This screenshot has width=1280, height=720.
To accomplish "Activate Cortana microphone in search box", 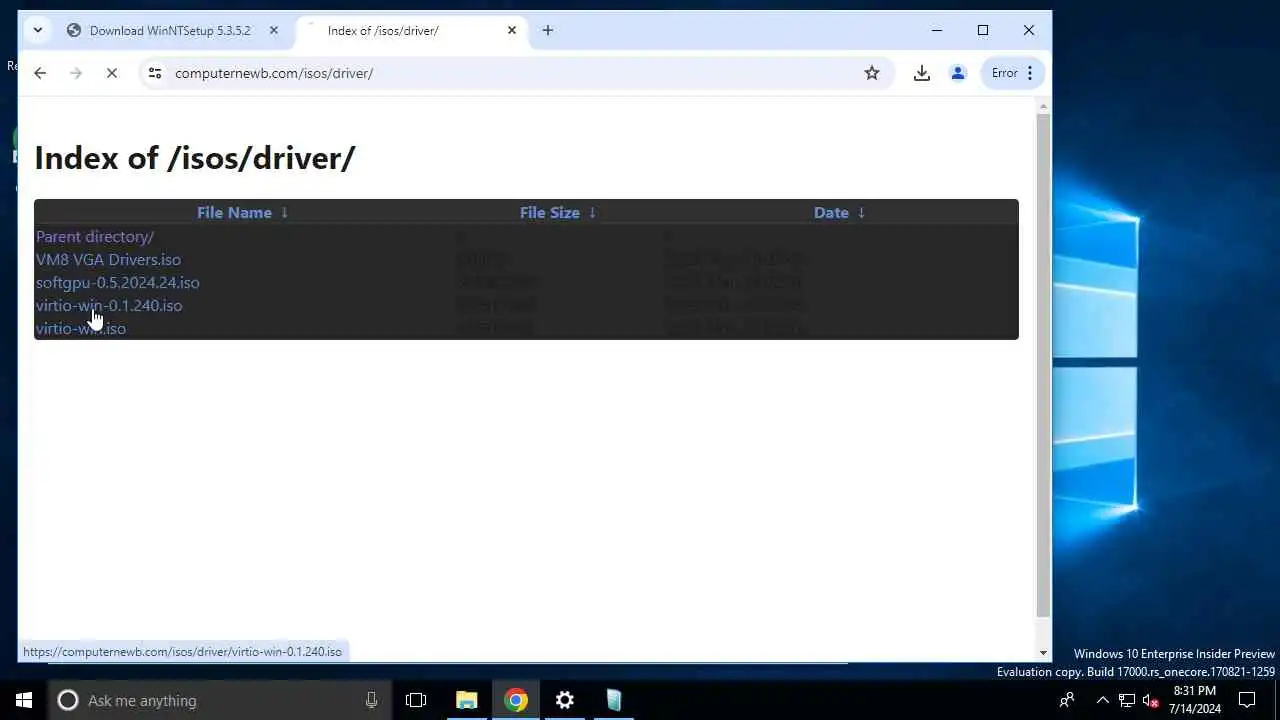I will pos(371,700).
